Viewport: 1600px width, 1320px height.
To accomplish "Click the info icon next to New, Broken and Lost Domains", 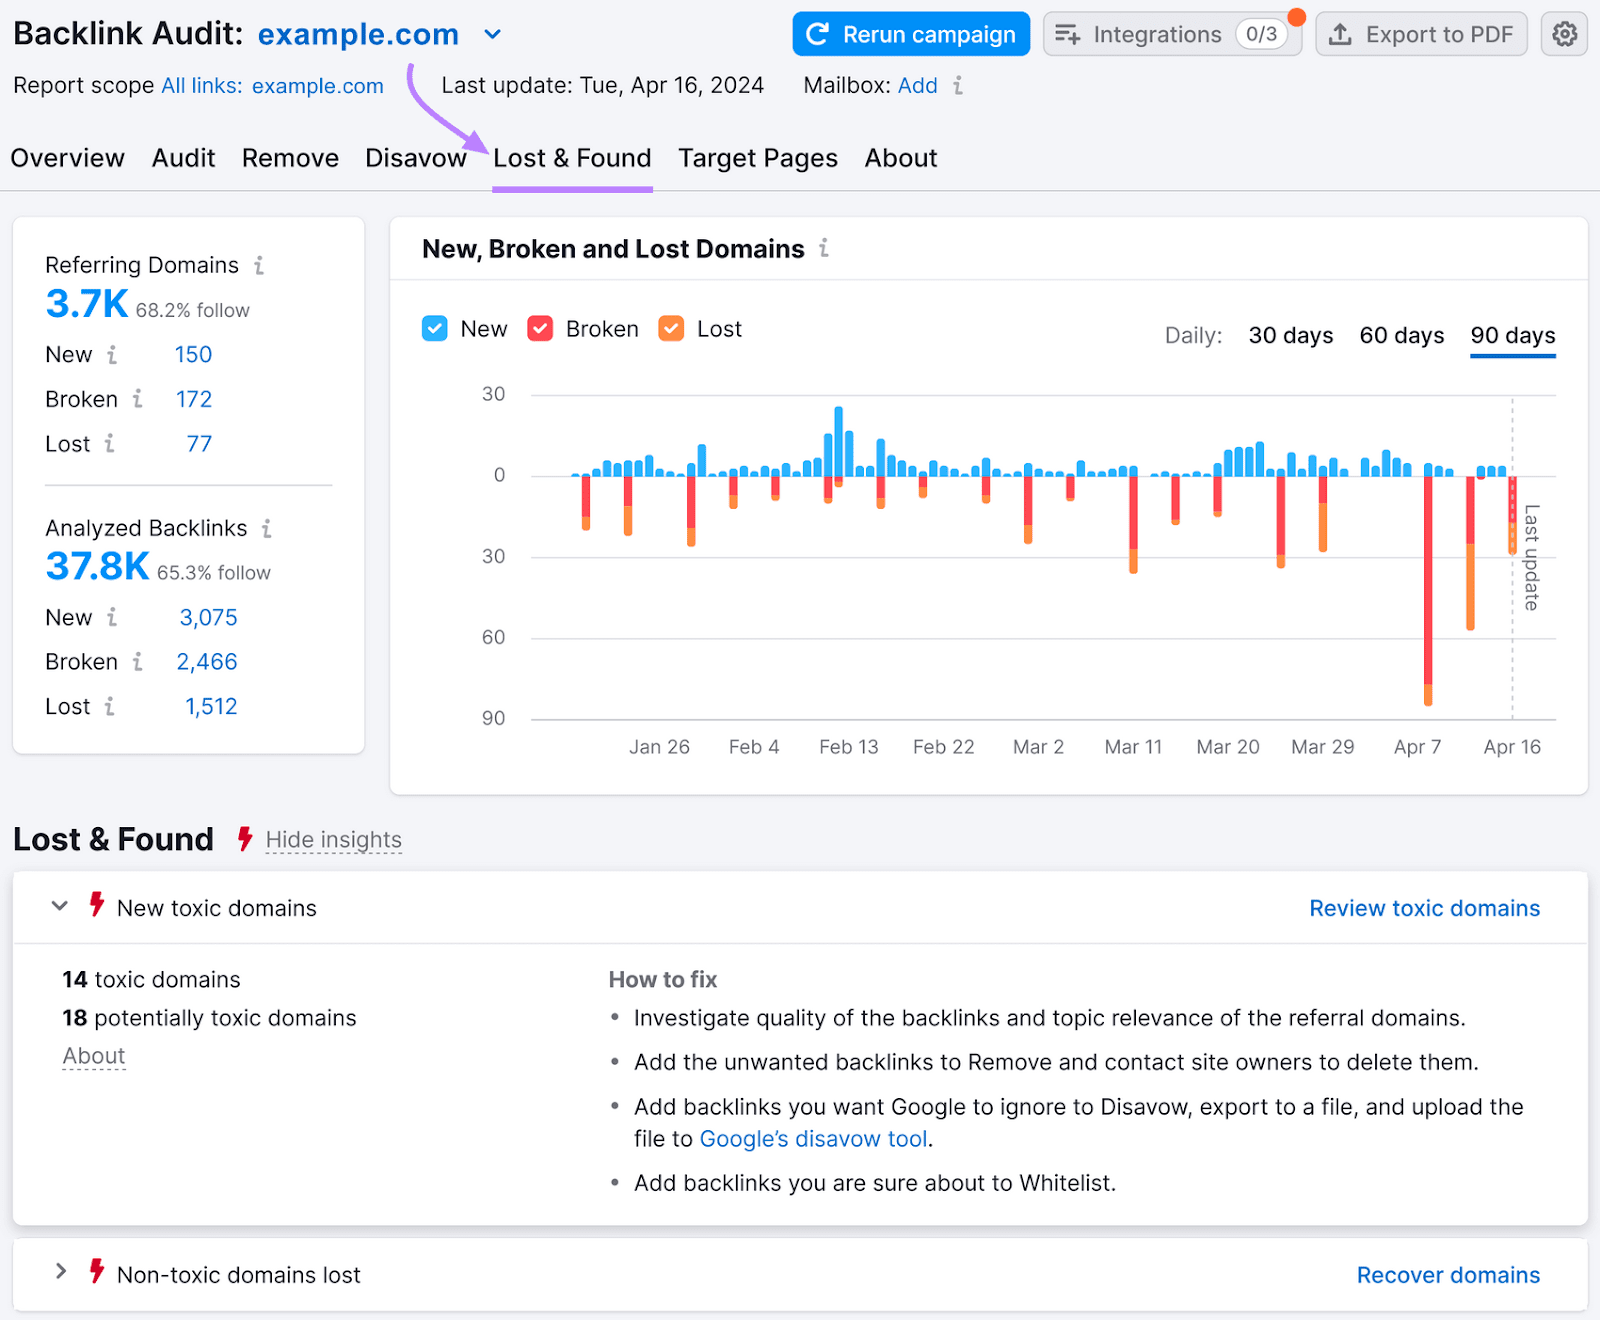I will (x=824, y=249).
